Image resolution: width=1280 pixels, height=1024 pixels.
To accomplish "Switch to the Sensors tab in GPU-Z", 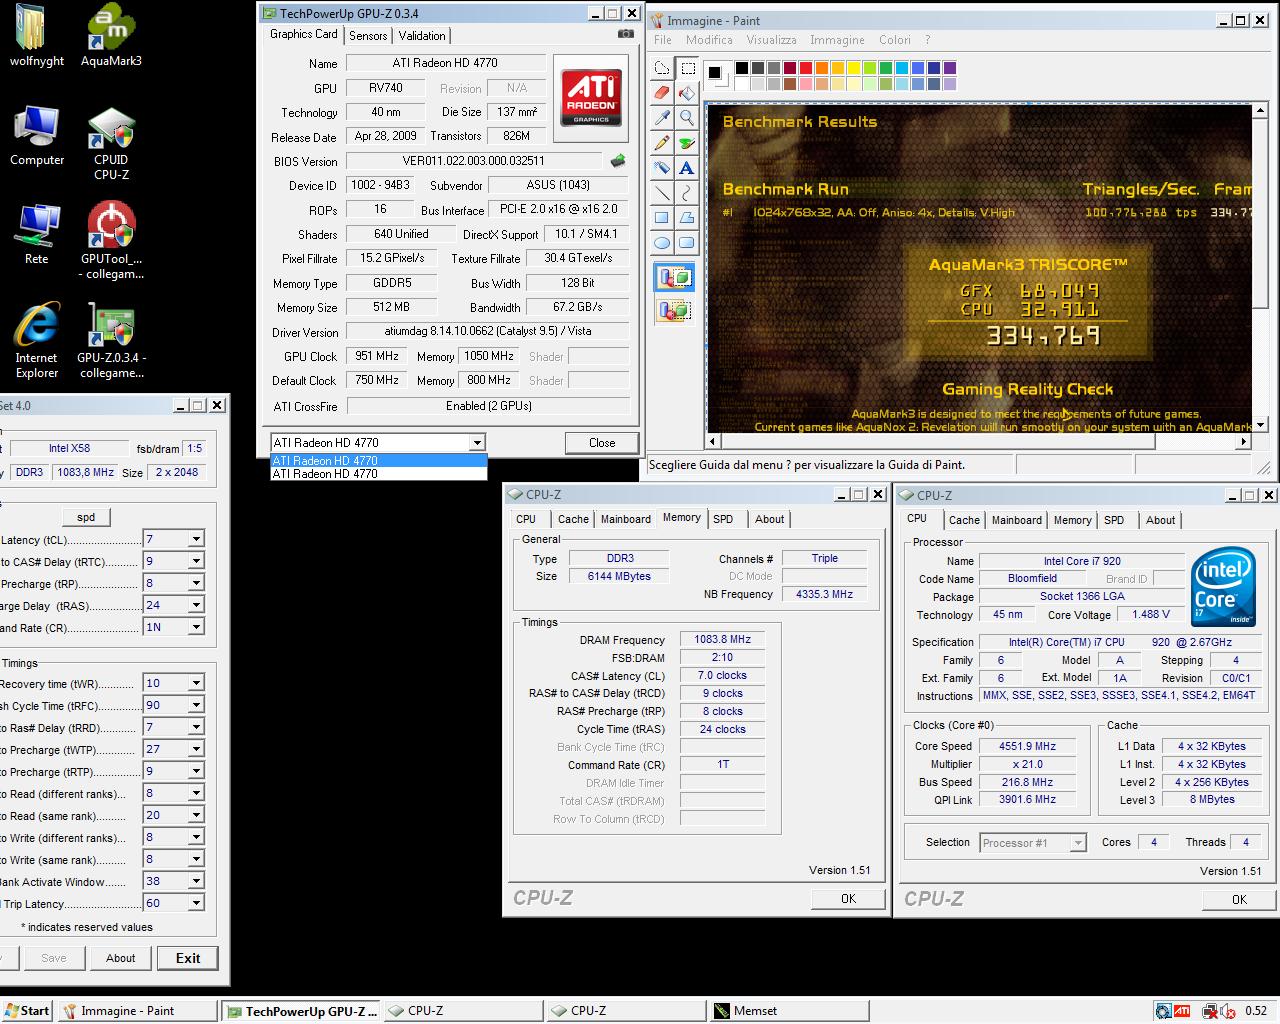I will tap(368, 35).
